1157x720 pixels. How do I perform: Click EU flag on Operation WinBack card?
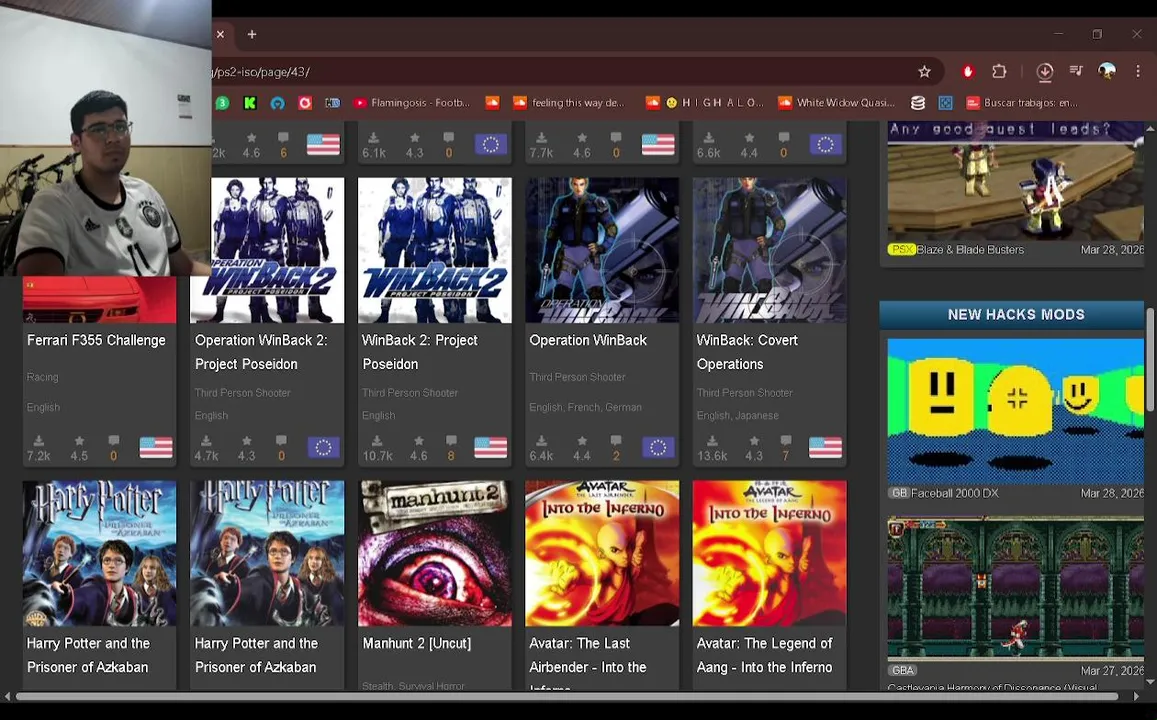658,448
